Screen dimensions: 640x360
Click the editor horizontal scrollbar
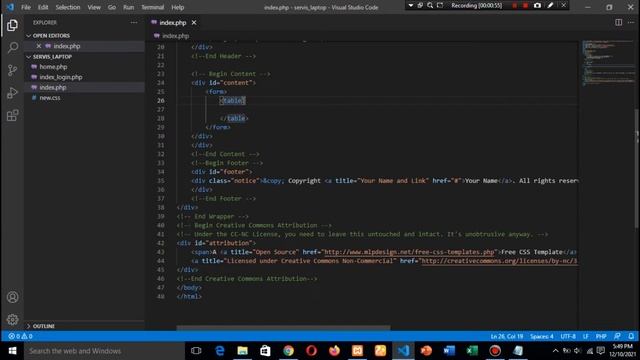pos(283,327)
